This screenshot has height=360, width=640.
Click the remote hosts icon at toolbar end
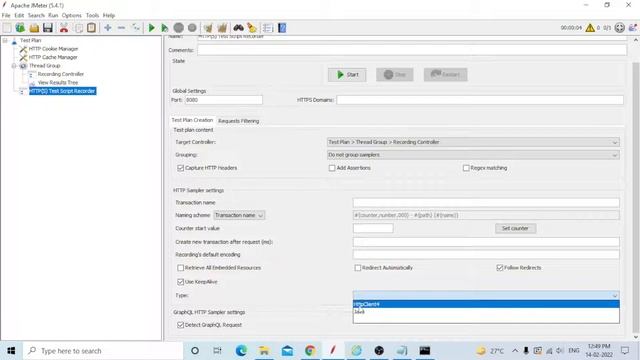(632, 28)
